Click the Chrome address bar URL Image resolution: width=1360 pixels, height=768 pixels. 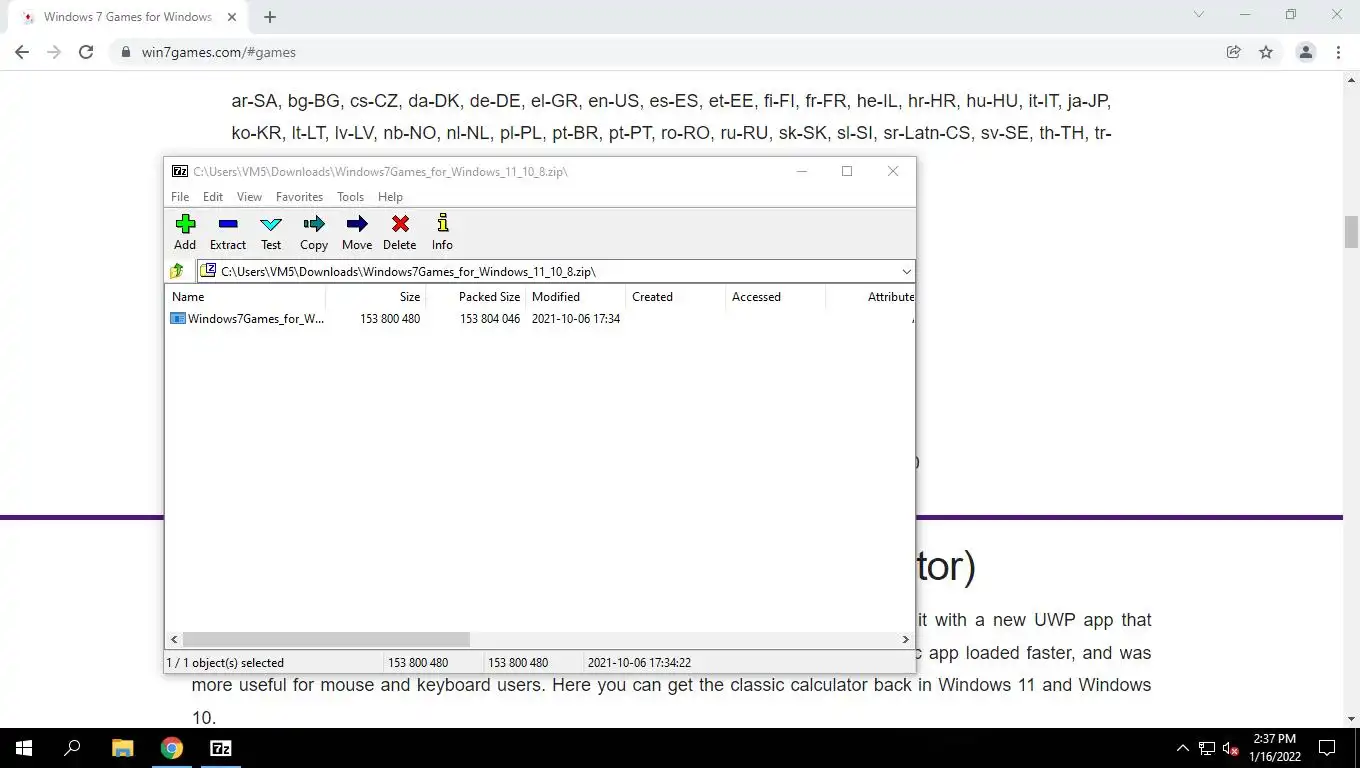(219, 52)
